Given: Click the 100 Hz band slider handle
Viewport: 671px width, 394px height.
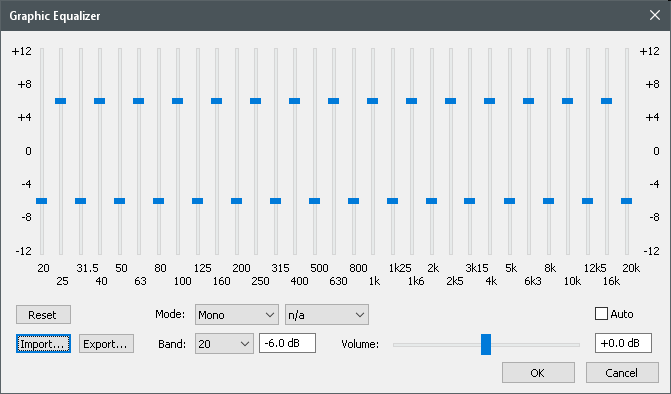Looking at the screenshot, I should point(178,101).
